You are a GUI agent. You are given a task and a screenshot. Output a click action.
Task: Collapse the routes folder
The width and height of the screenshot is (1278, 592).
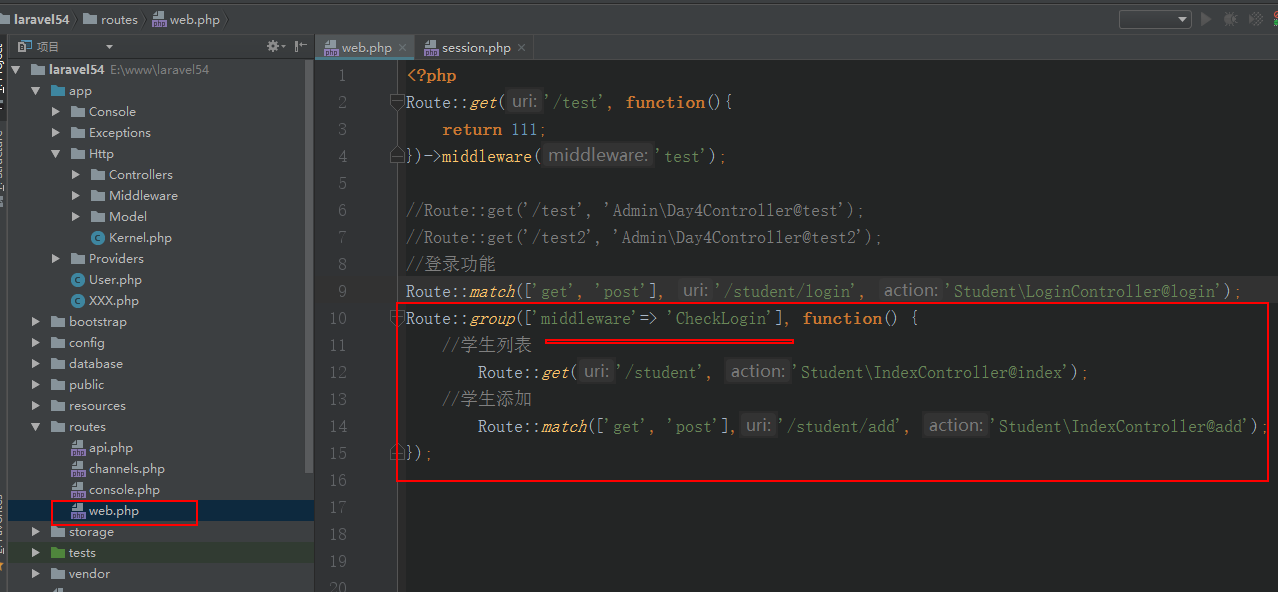(x=36, y=427)
